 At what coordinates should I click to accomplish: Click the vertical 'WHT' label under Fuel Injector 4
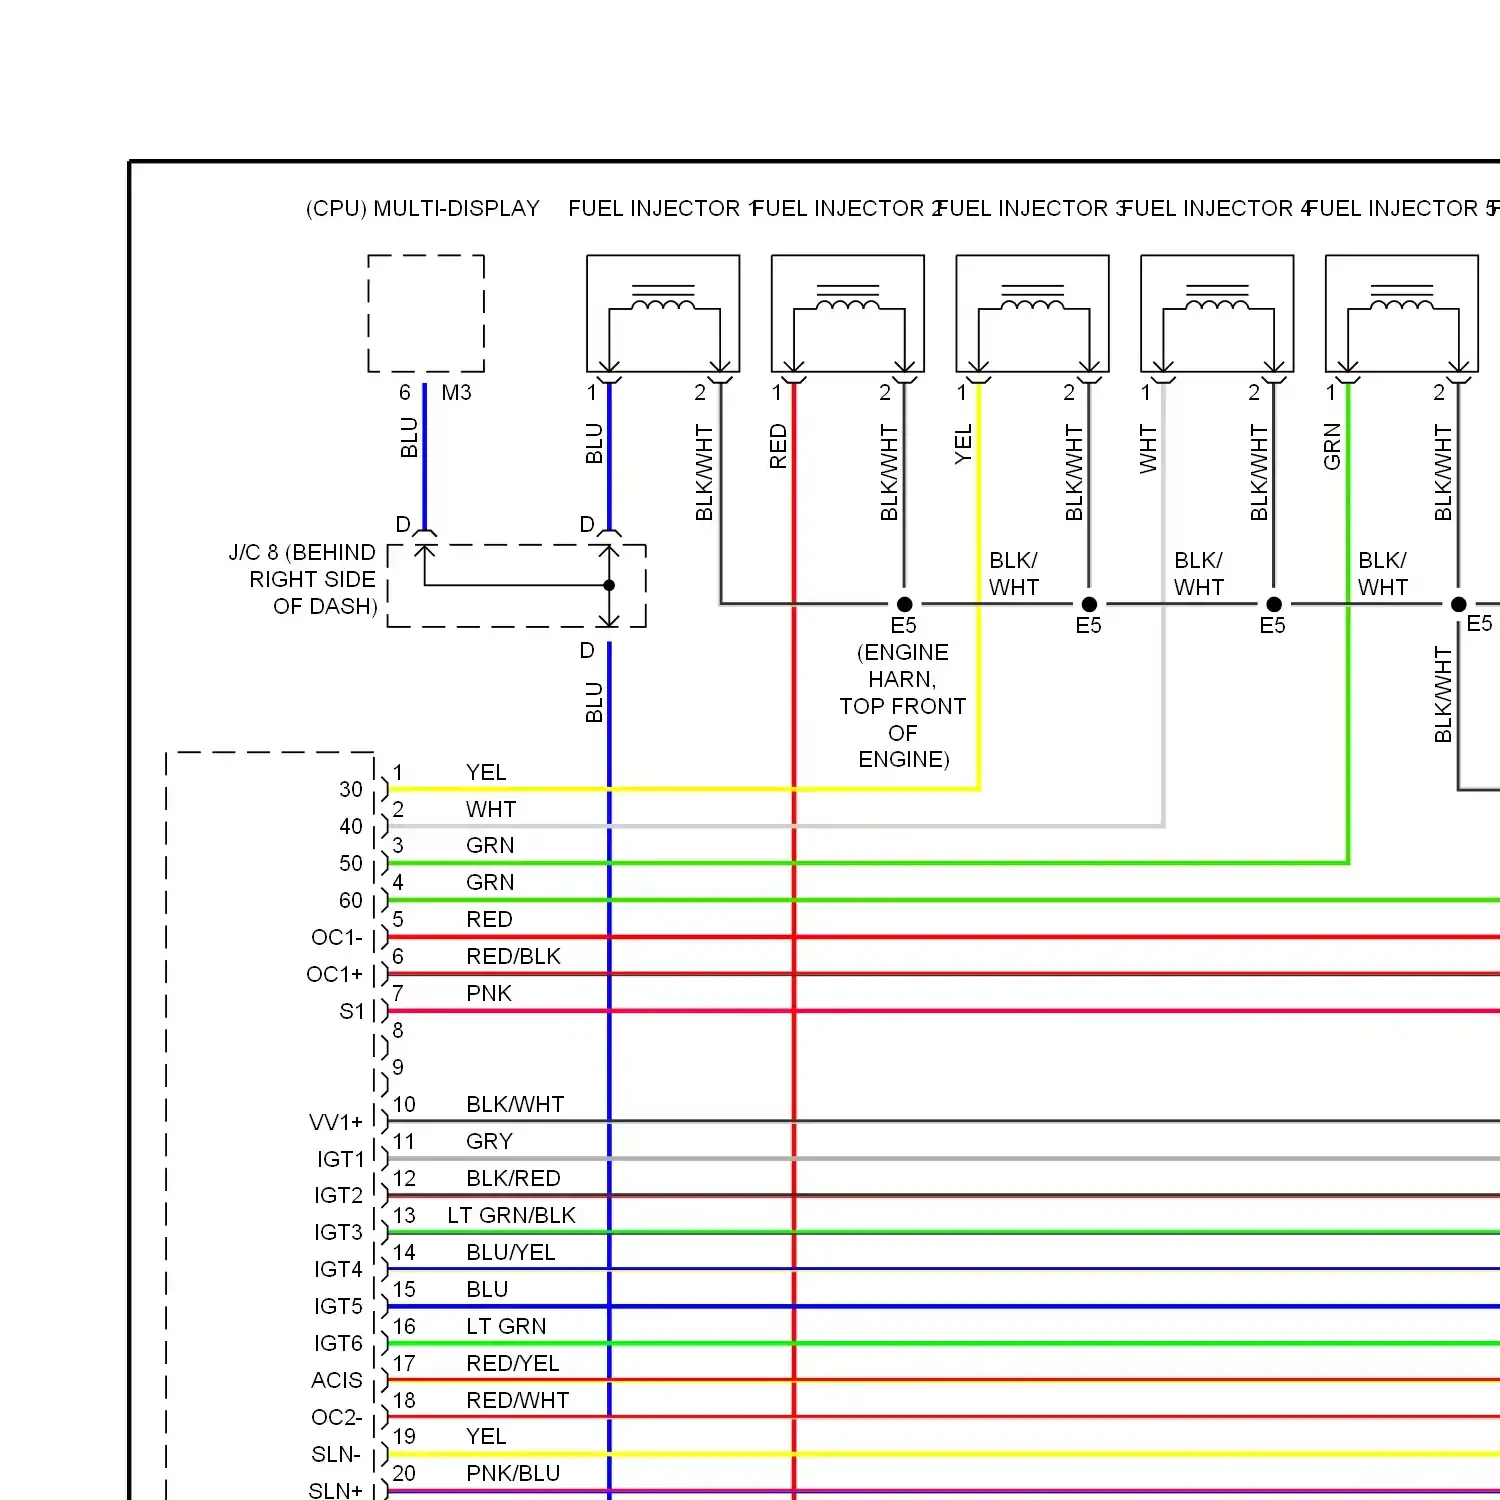[1148, 448]
